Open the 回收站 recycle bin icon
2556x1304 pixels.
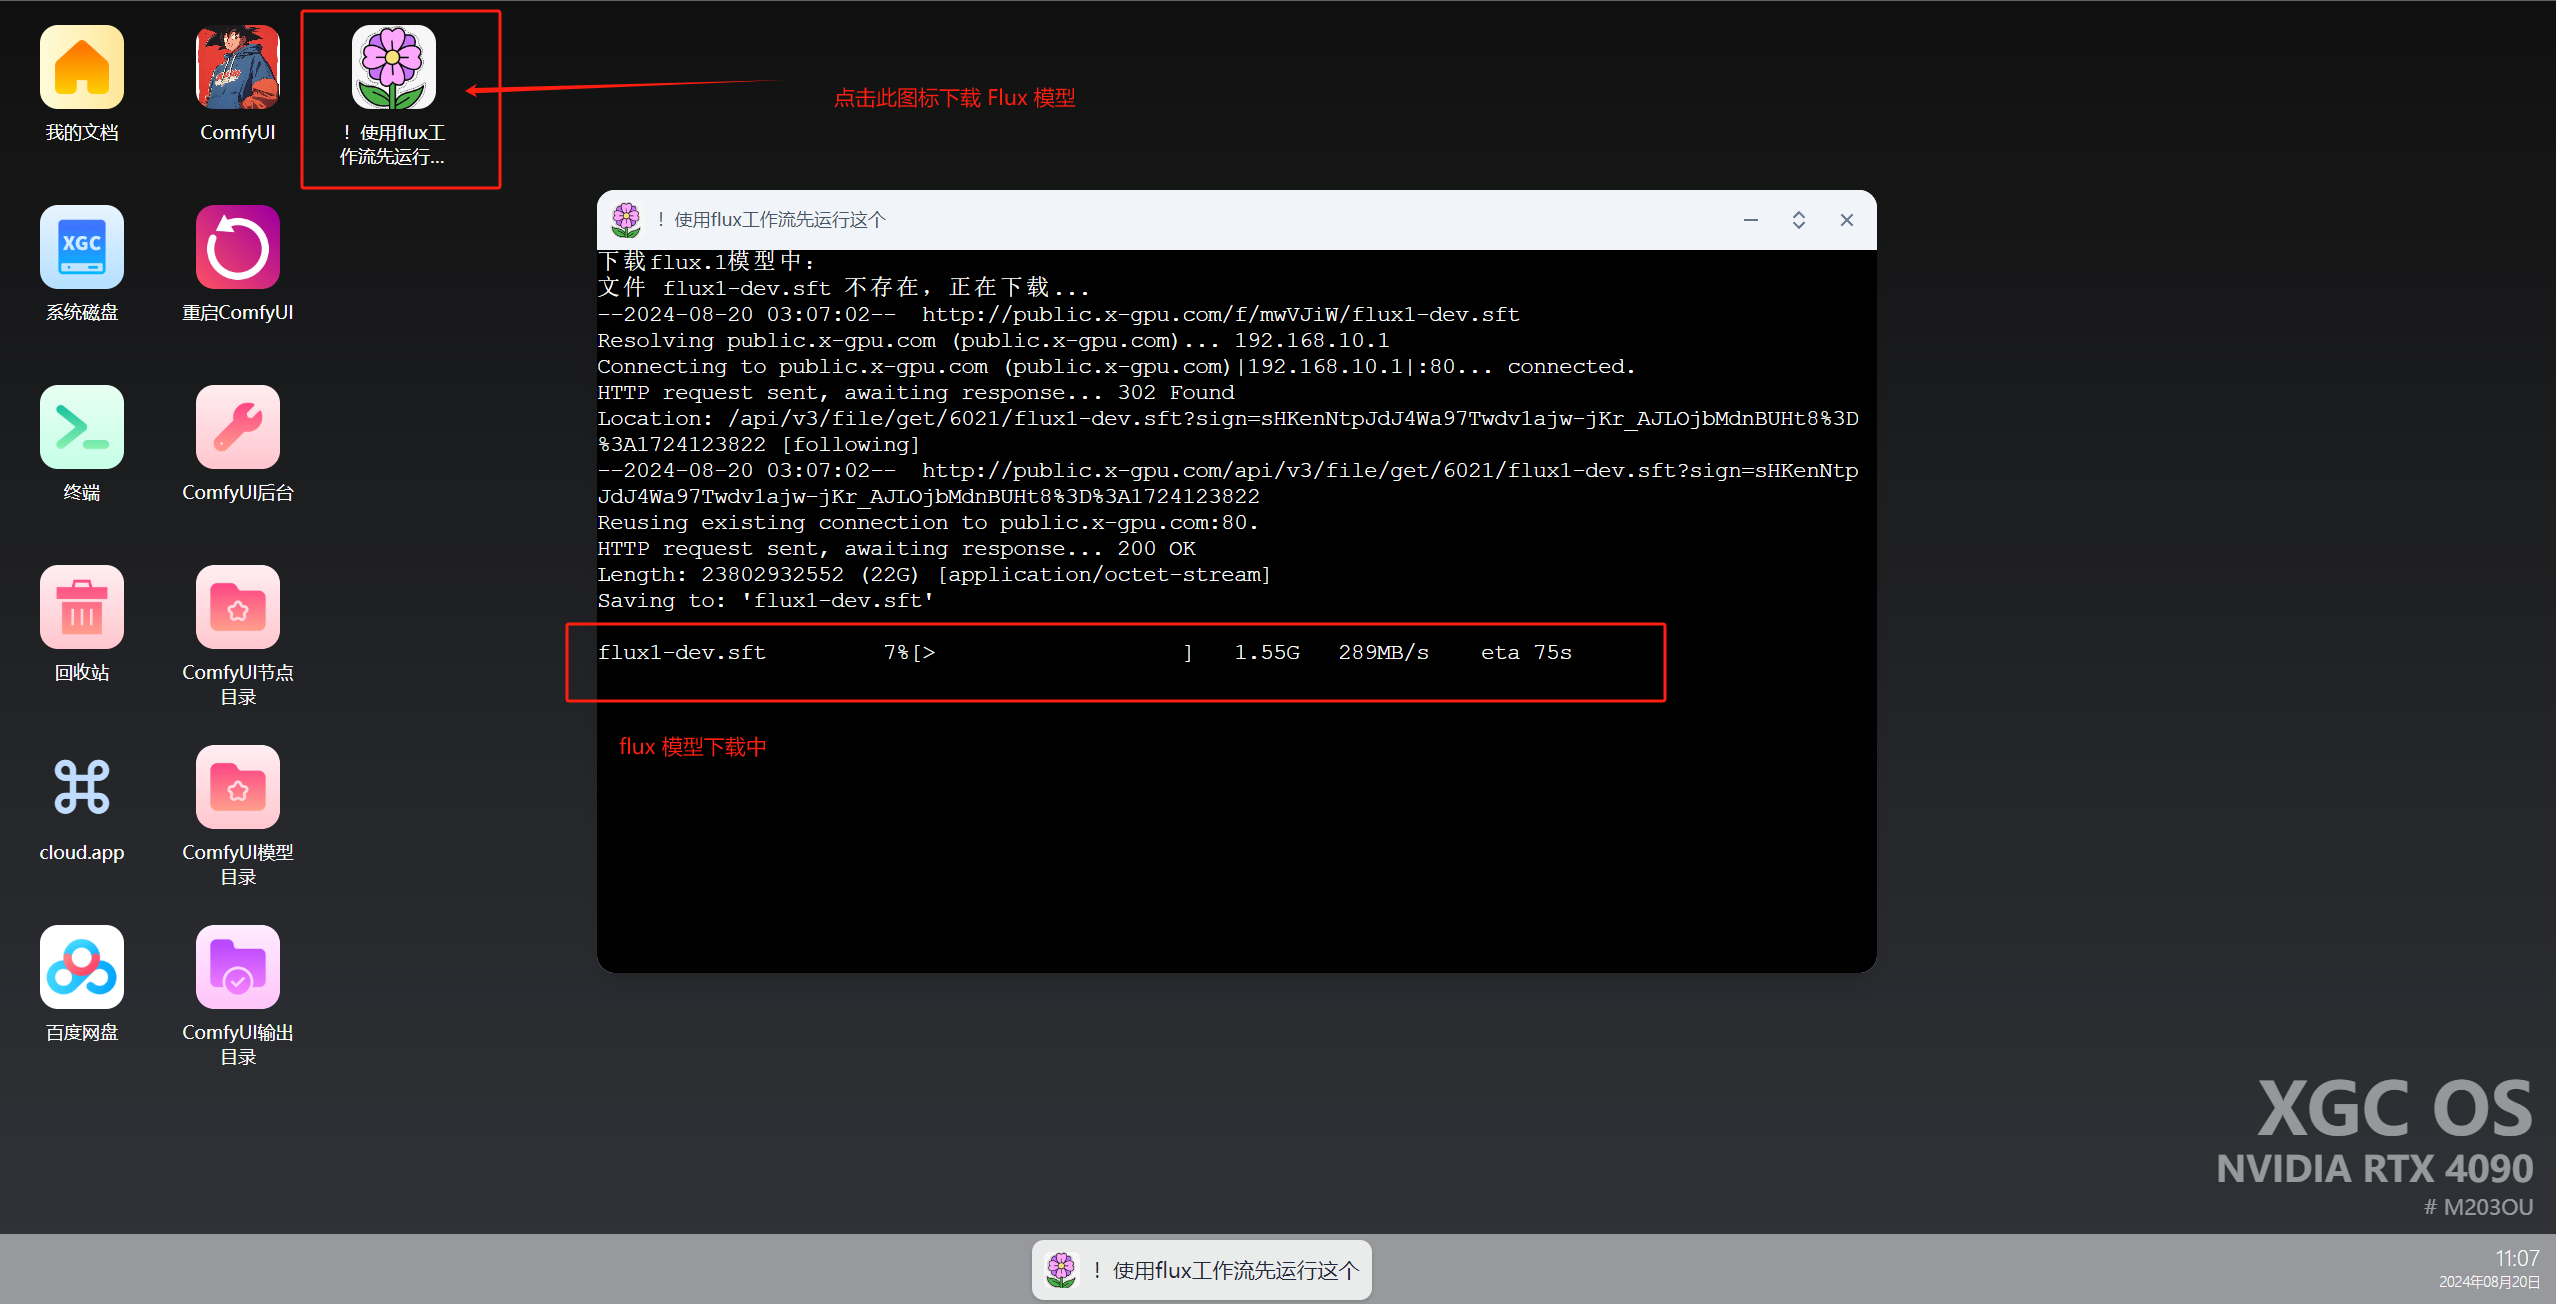82,607
